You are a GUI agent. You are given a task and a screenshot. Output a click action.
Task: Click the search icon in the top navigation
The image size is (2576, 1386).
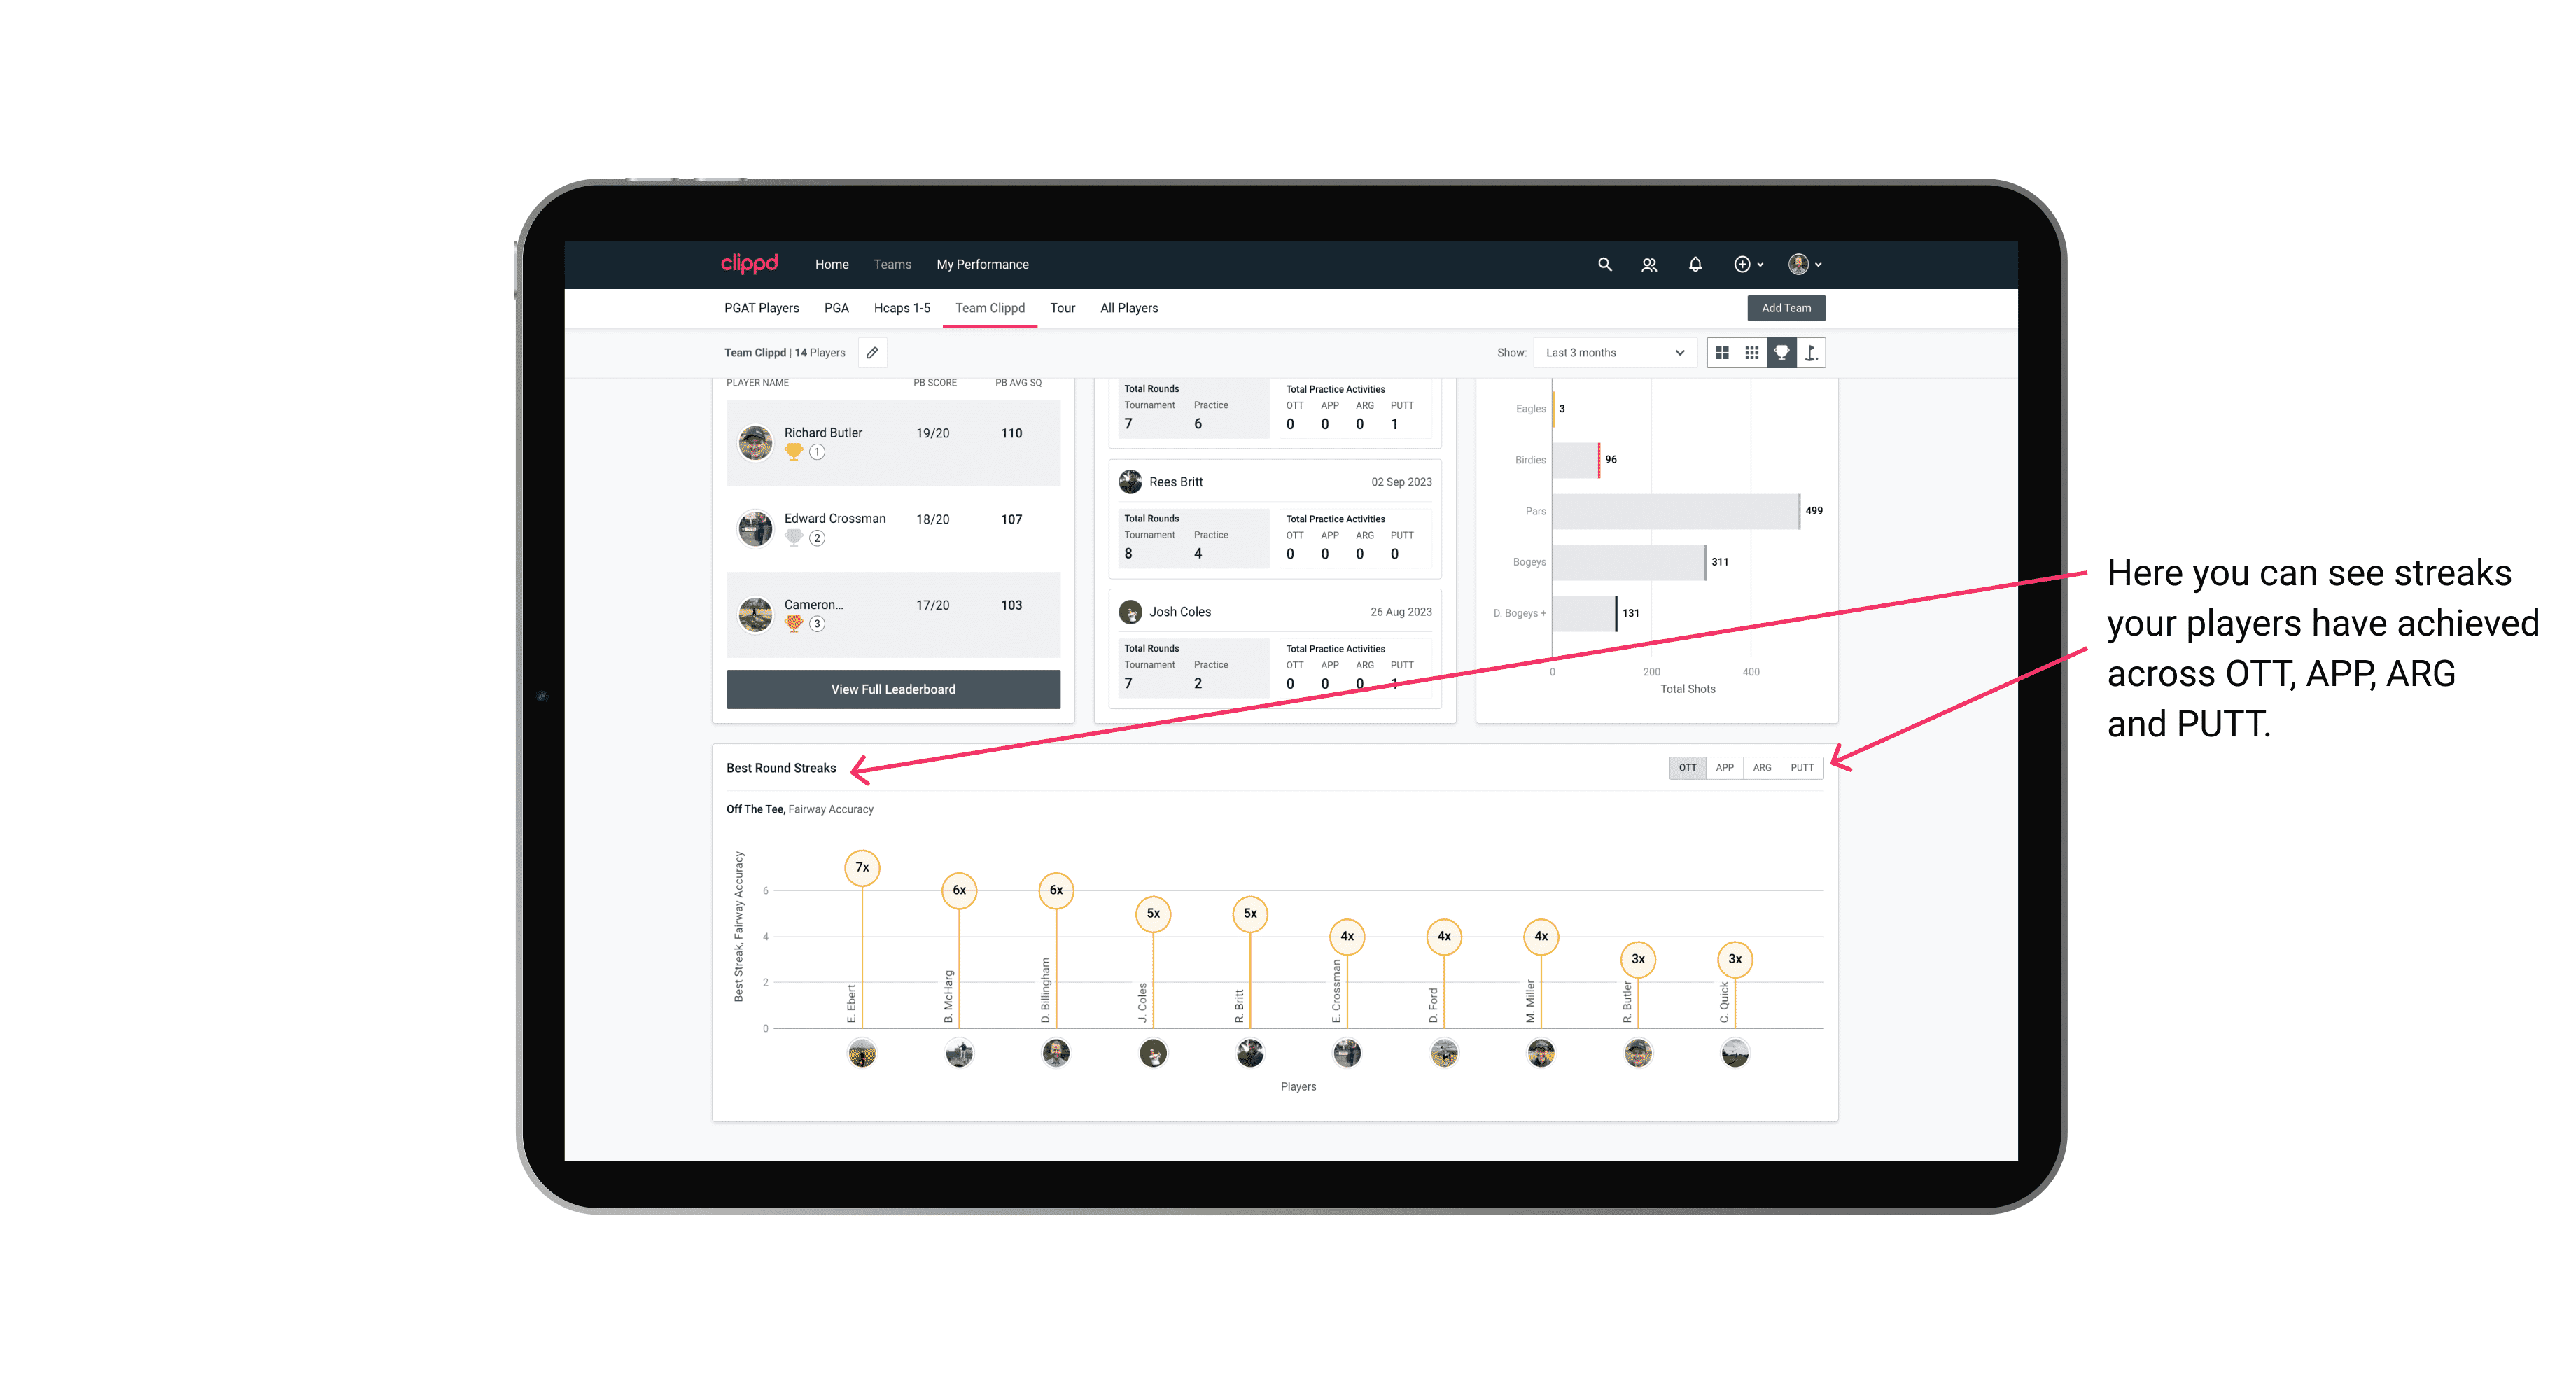point(1604,265)
